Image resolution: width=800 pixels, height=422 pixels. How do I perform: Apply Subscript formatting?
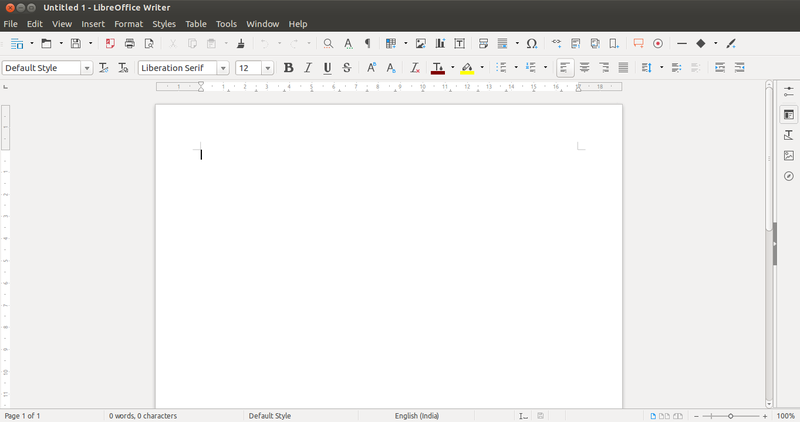tap(390, 68)
